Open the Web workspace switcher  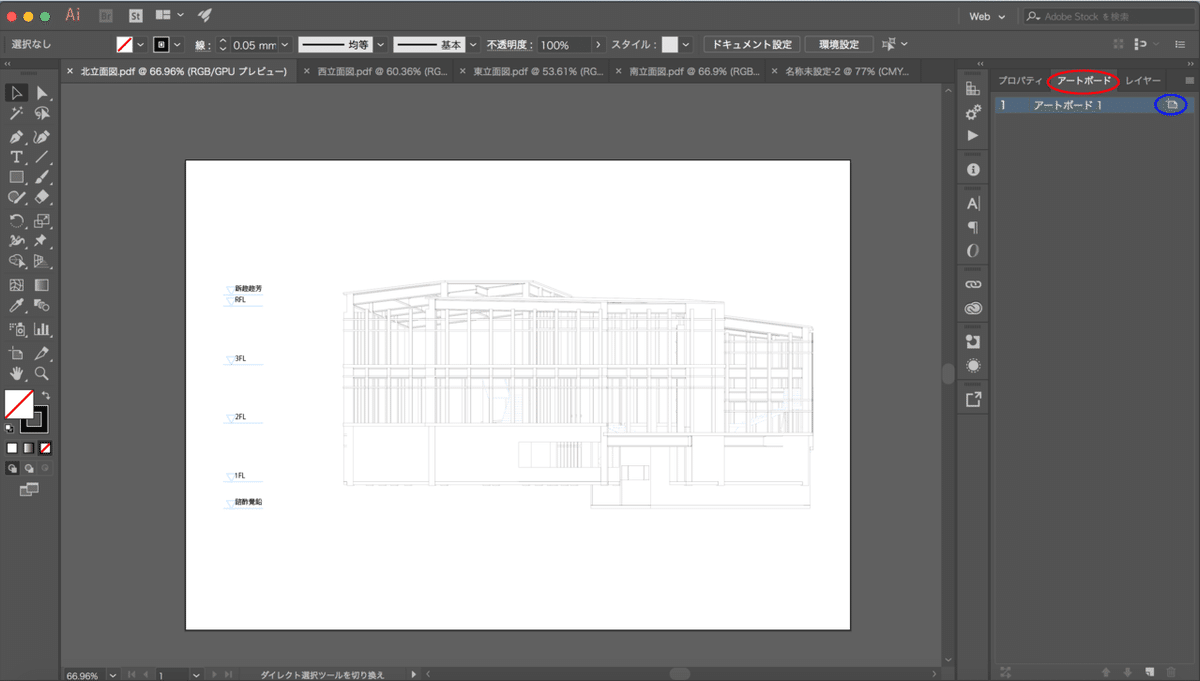coord(989,16)
